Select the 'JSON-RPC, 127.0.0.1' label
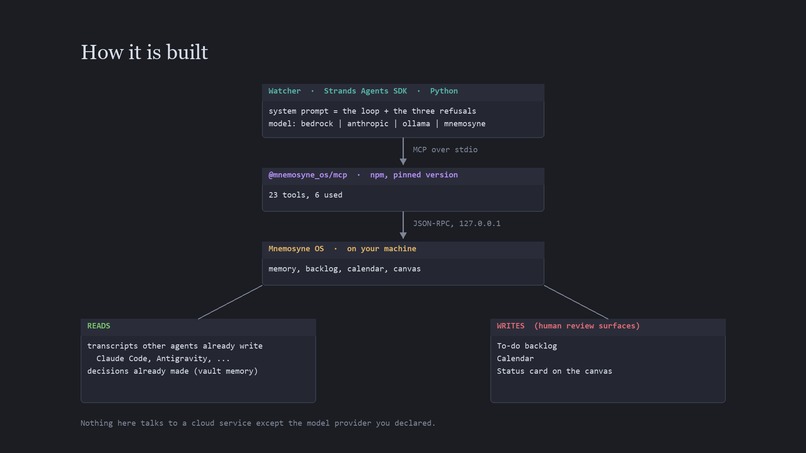 pyautogui.click(x=456, y=223)
